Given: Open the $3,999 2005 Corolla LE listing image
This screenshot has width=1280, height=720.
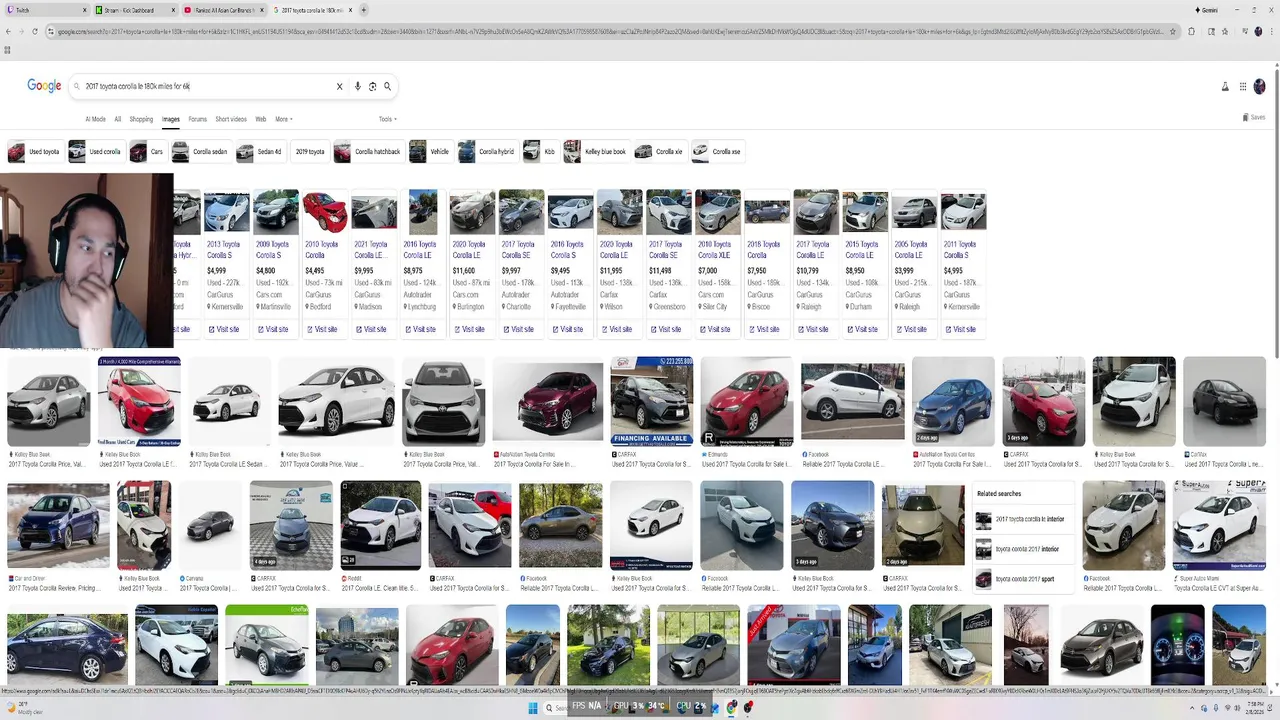Looking at the screenshot, I should click(x=914, y=212).
